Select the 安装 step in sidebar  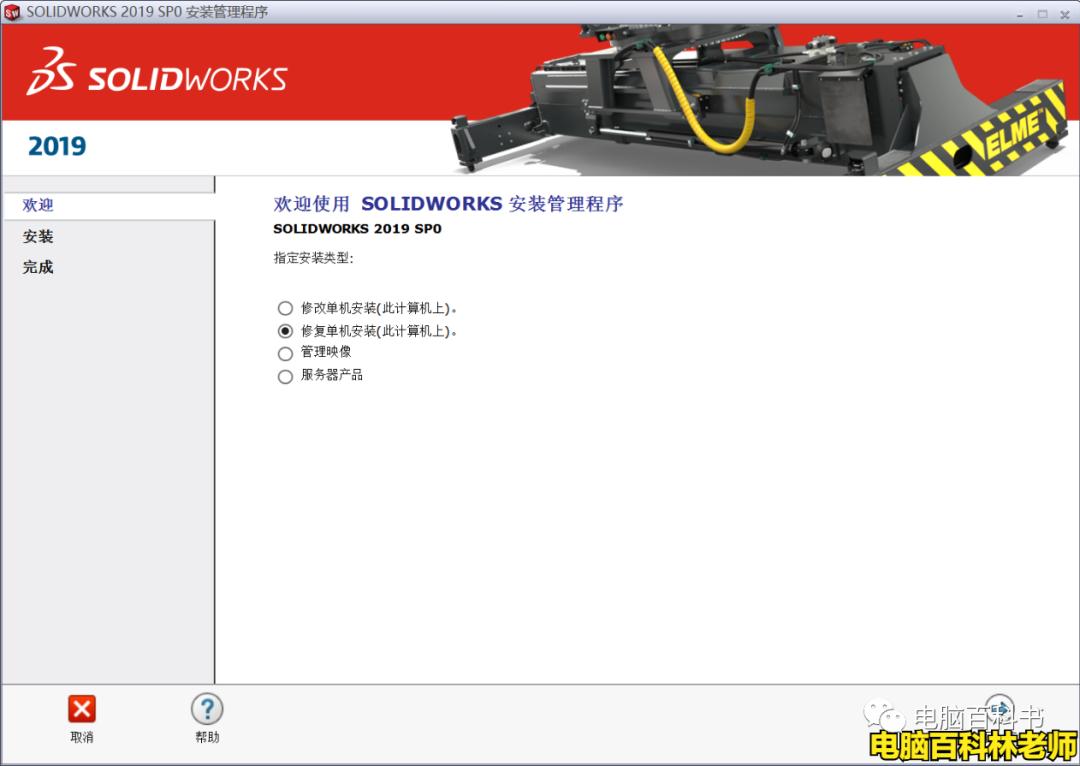(36, 237)
